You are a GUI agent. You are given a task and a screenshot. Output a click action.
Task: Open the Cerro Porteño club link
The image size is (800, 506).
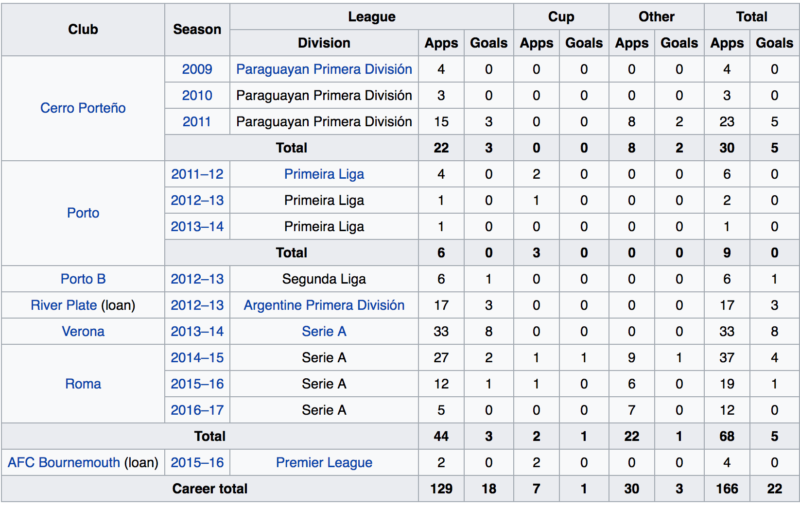click(x=83, y=108)
